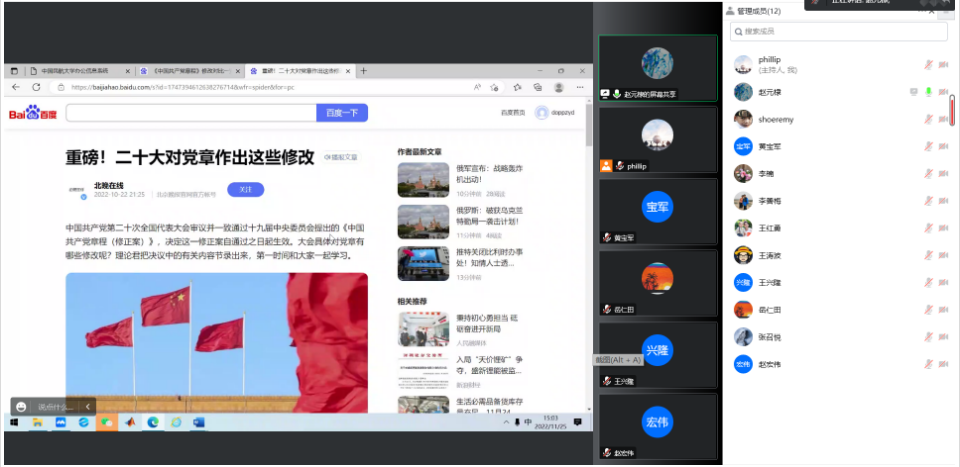Toggle muted microphone for phillip in list
Viewport: 960px width, 467px height.
(928, 65)
